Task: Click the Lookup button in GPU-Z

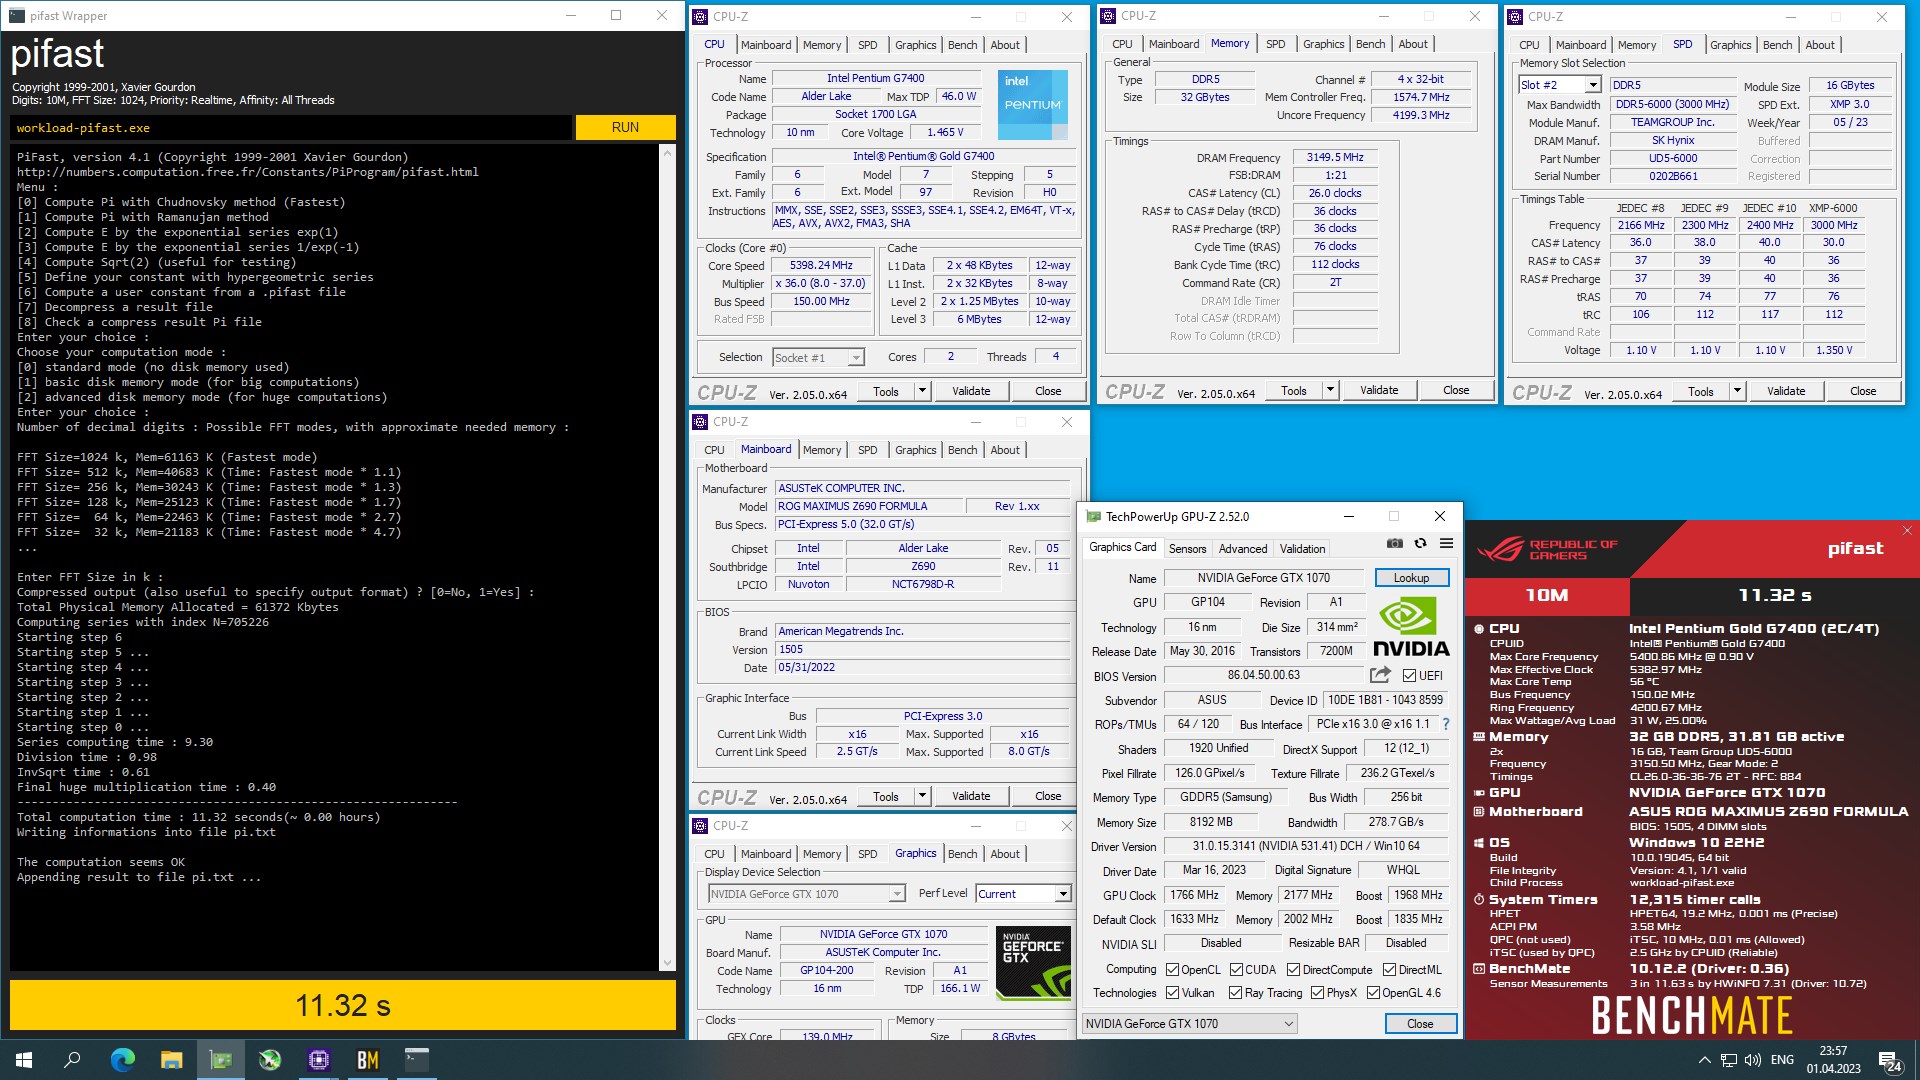Action: [1411, 578]
